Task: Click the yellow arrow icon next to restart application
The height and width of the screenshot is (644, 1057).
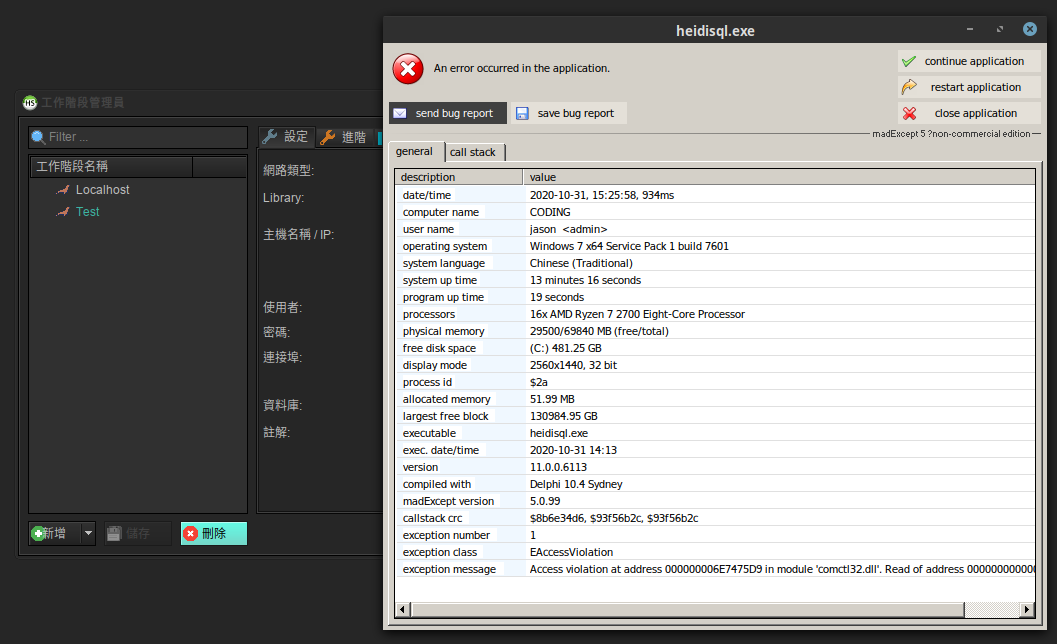Action: [x=909, y=87]
